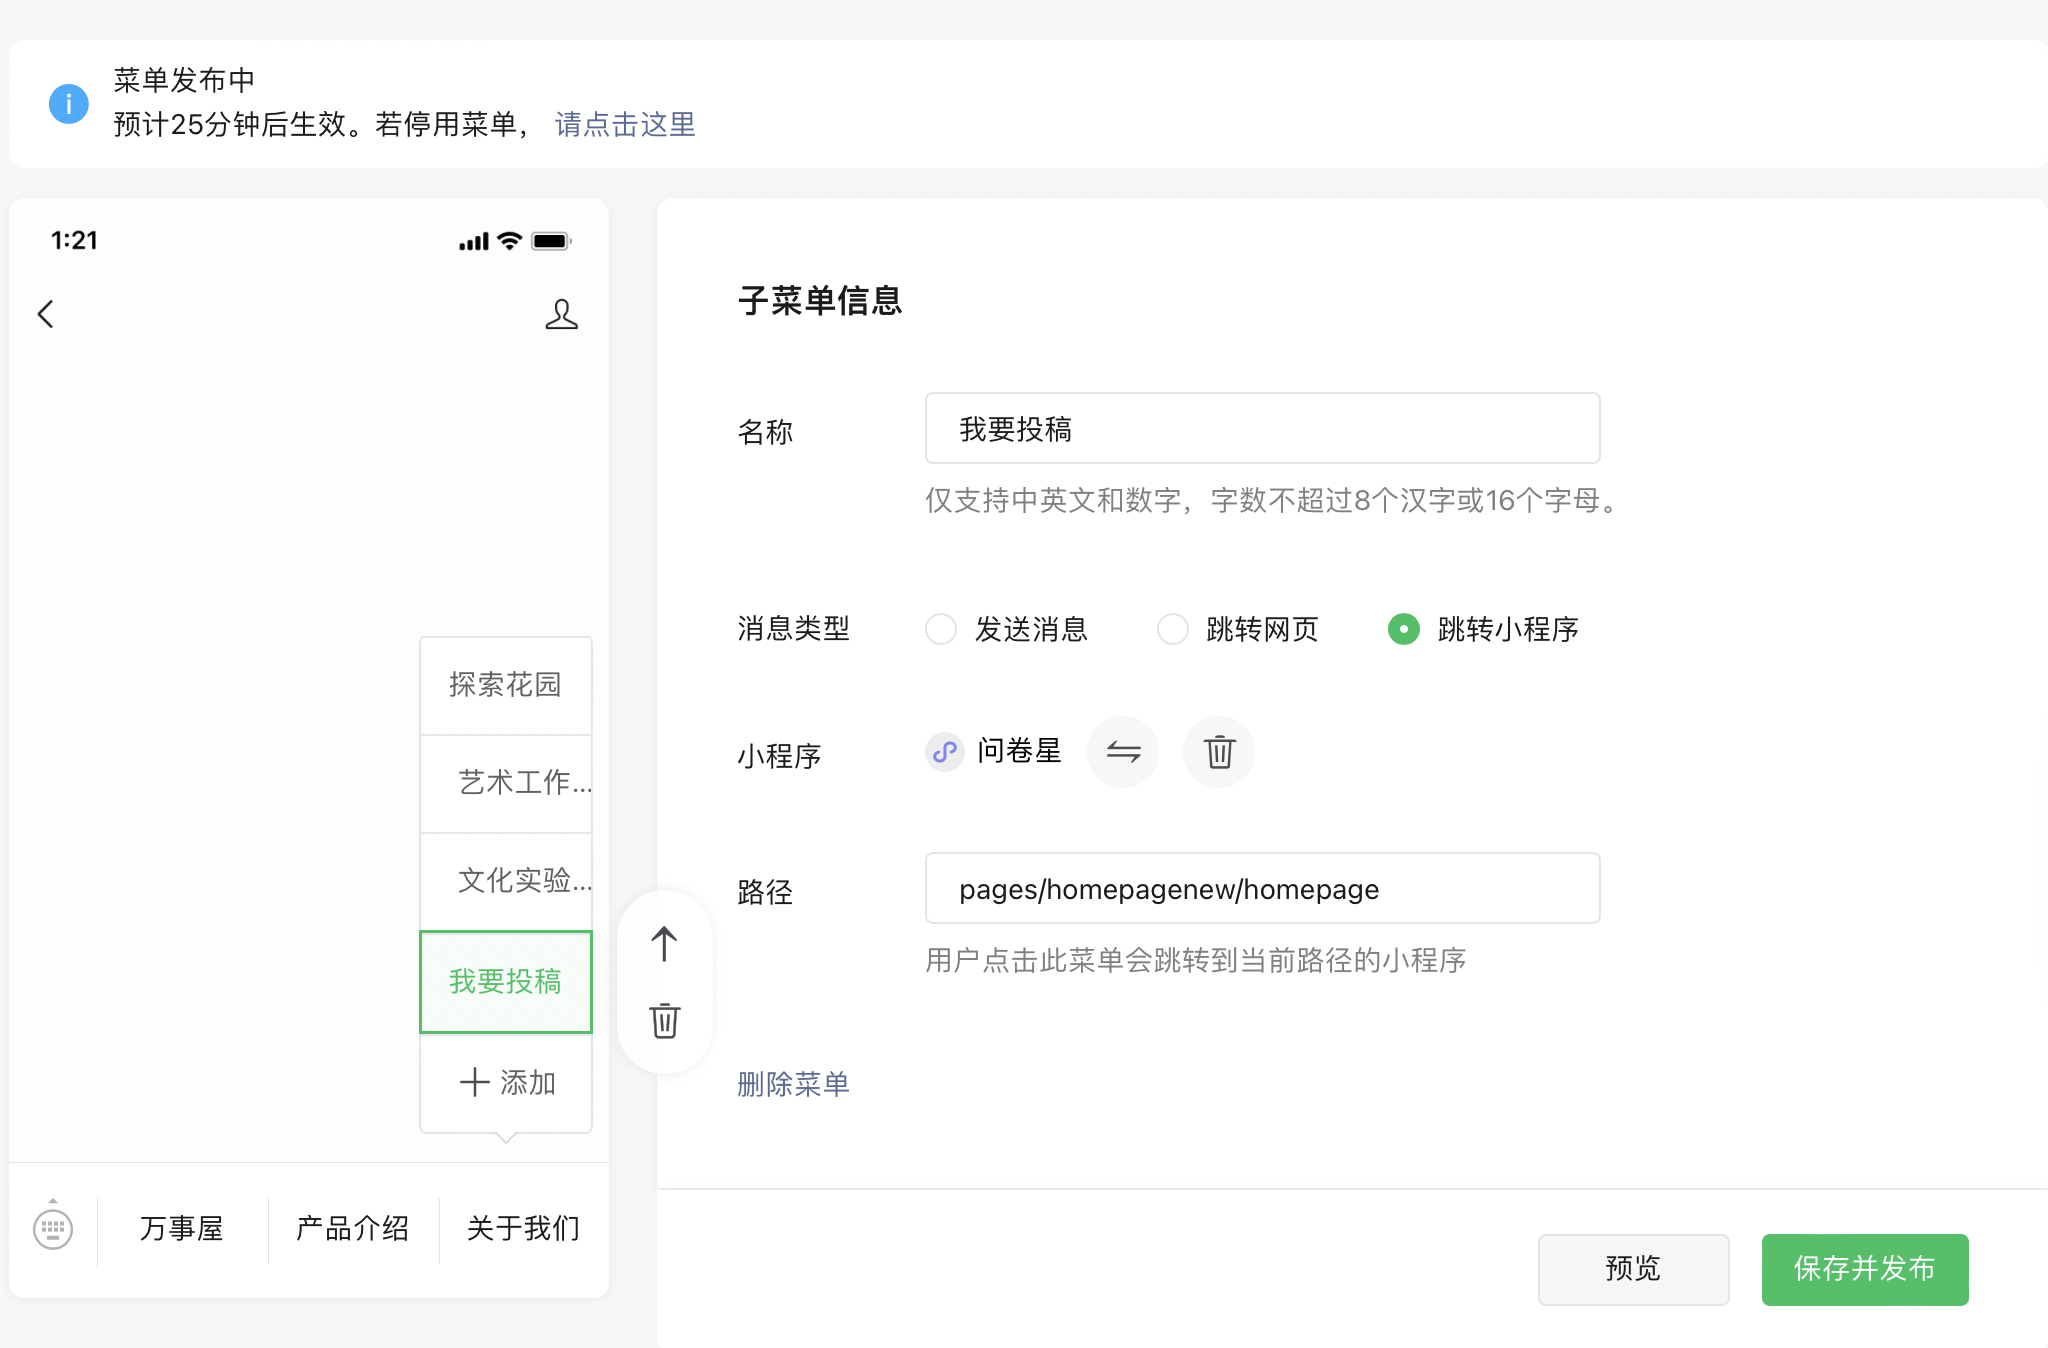Viewport: 2048px width, 1348px height.
Task: Select the 跳转小程序 radio option
Action: (1404, 629)
